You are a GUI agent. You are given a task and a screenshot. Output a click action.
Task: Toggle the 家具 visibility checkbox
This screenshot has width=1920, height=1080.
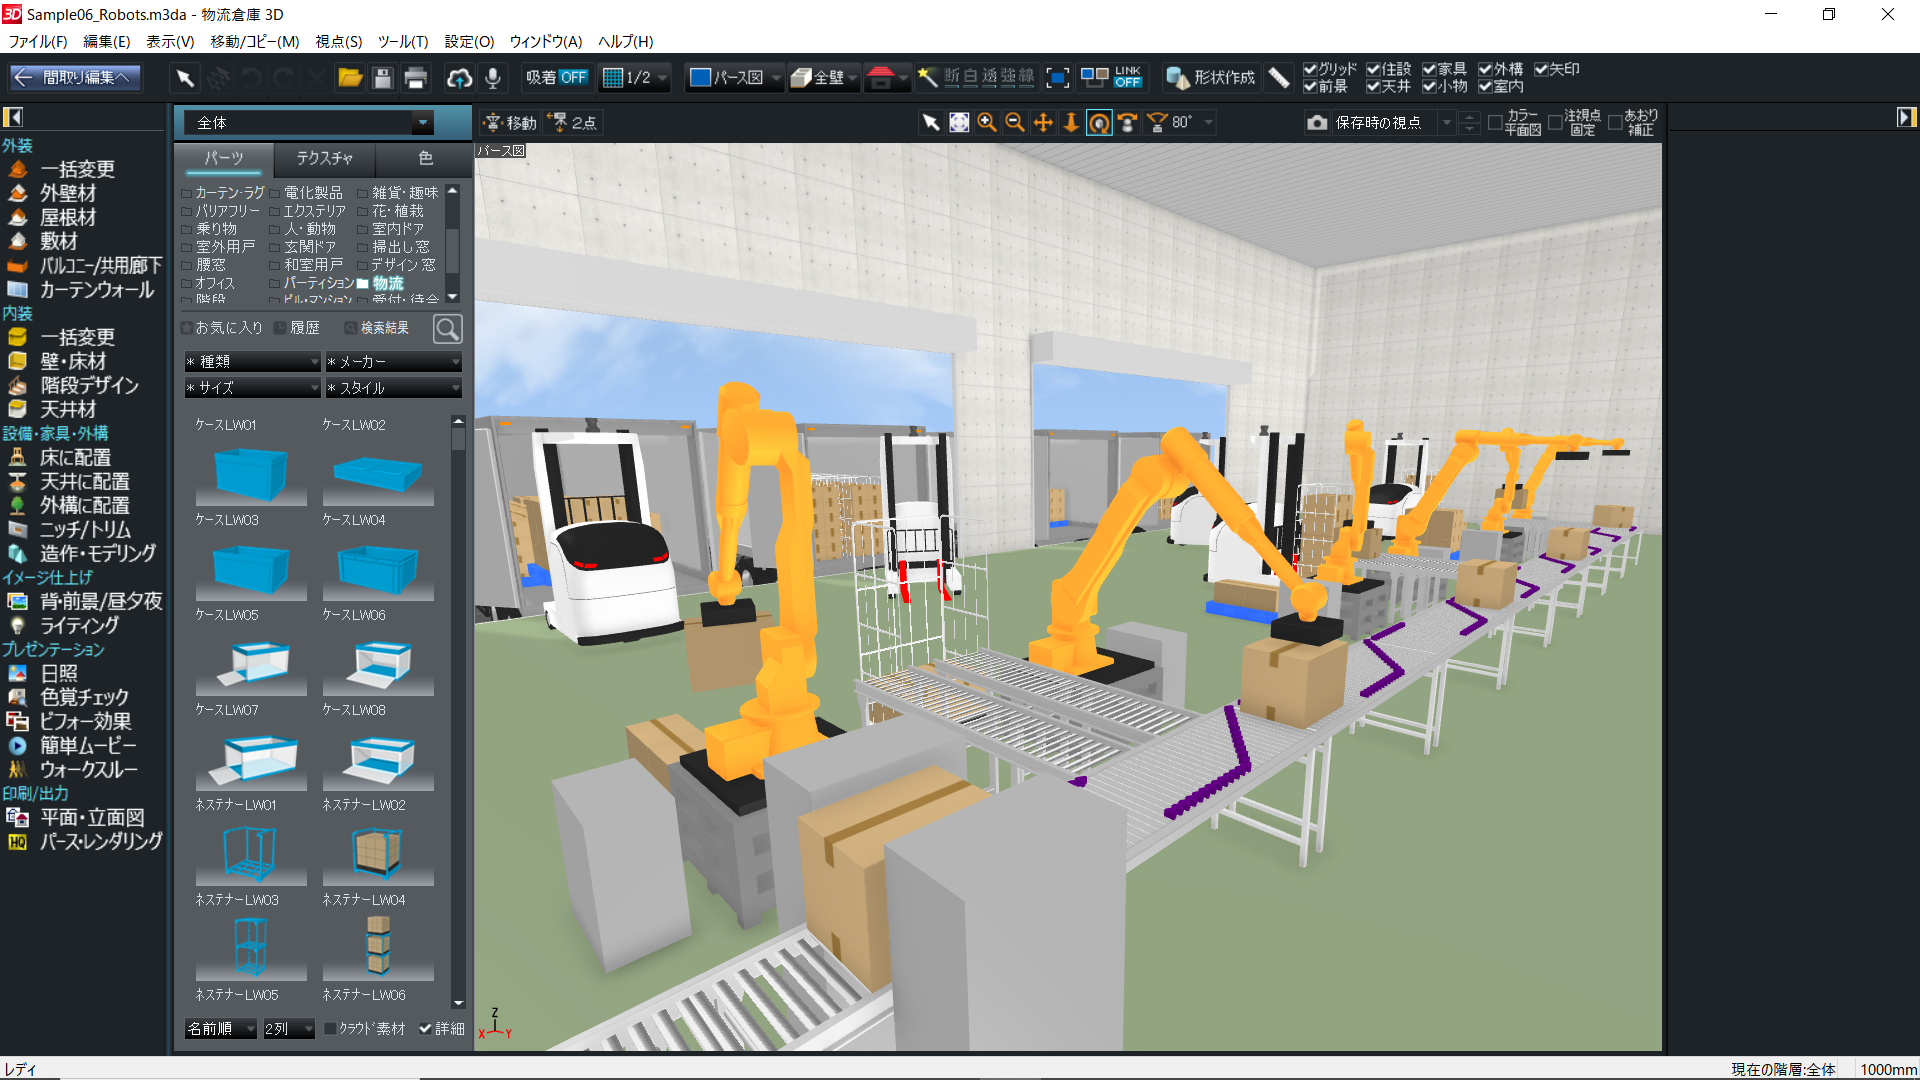click(1429, 69)
